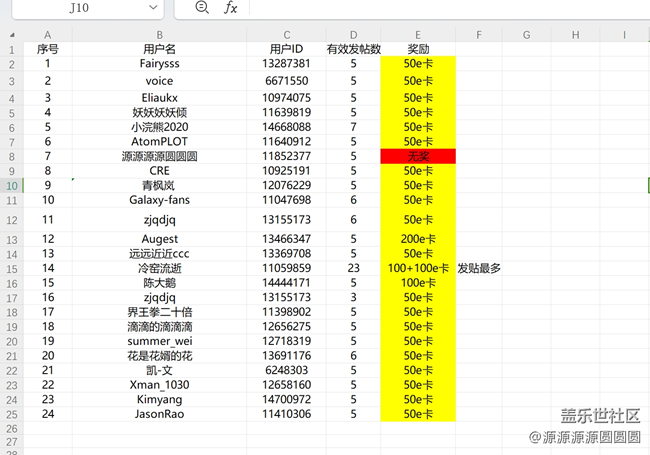Select the cell containing 源源源源圆圆圆
Screen dimensions: 650x455
(159, 156)
